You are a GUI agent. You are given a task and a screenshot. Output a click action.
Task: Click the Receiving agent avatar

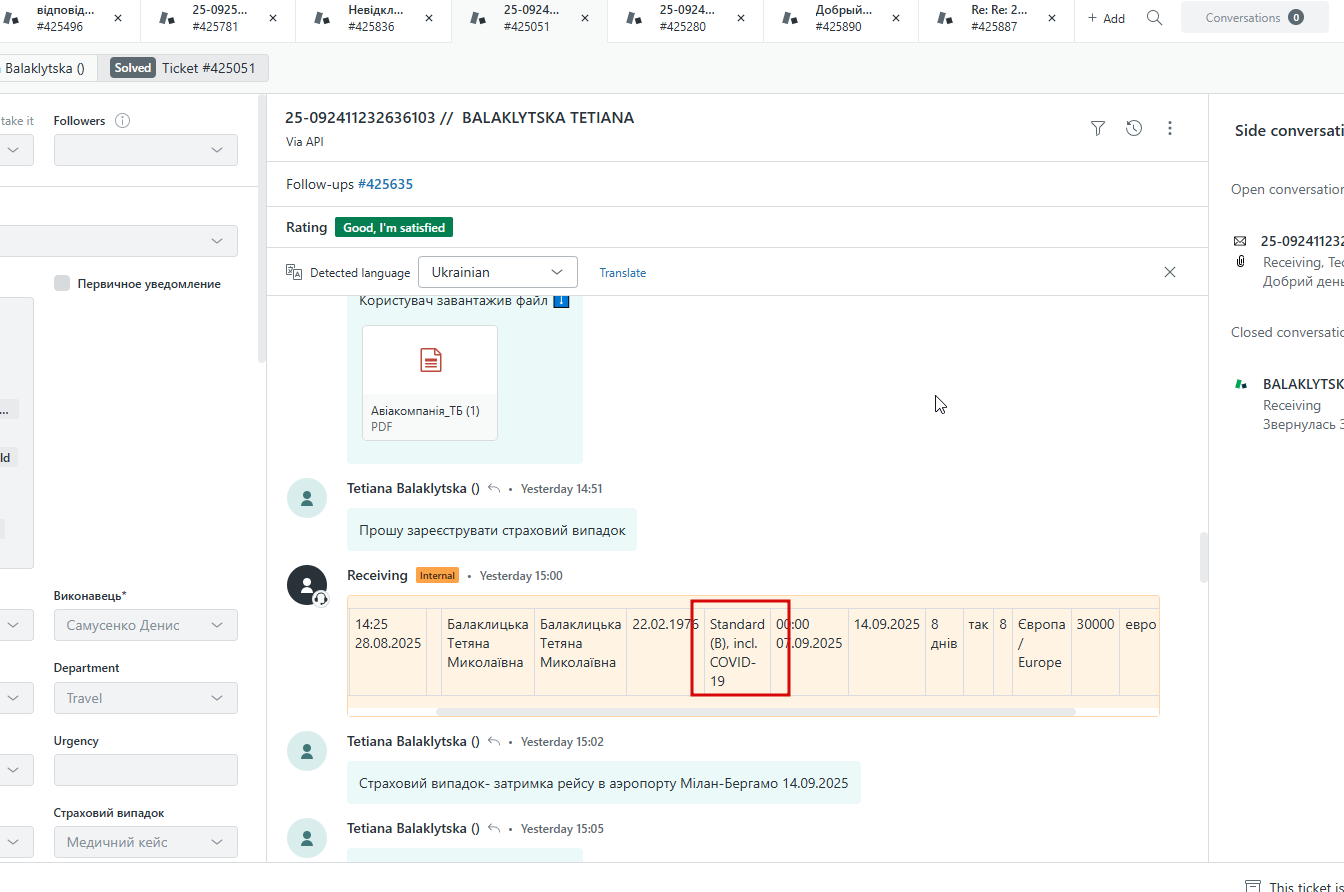307,585
